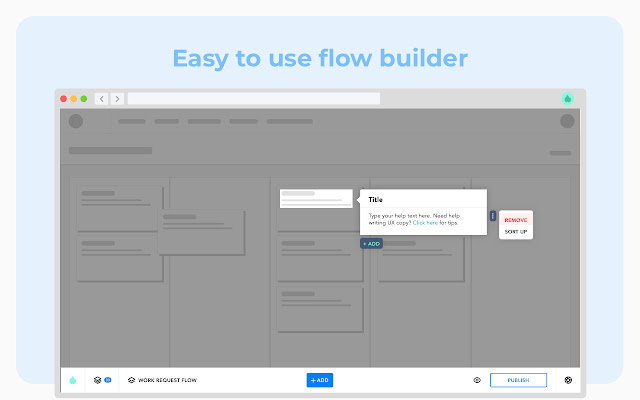
Task: Click the Title field in the tooltip
Action: pyautogui.click(x=376, y=200)
